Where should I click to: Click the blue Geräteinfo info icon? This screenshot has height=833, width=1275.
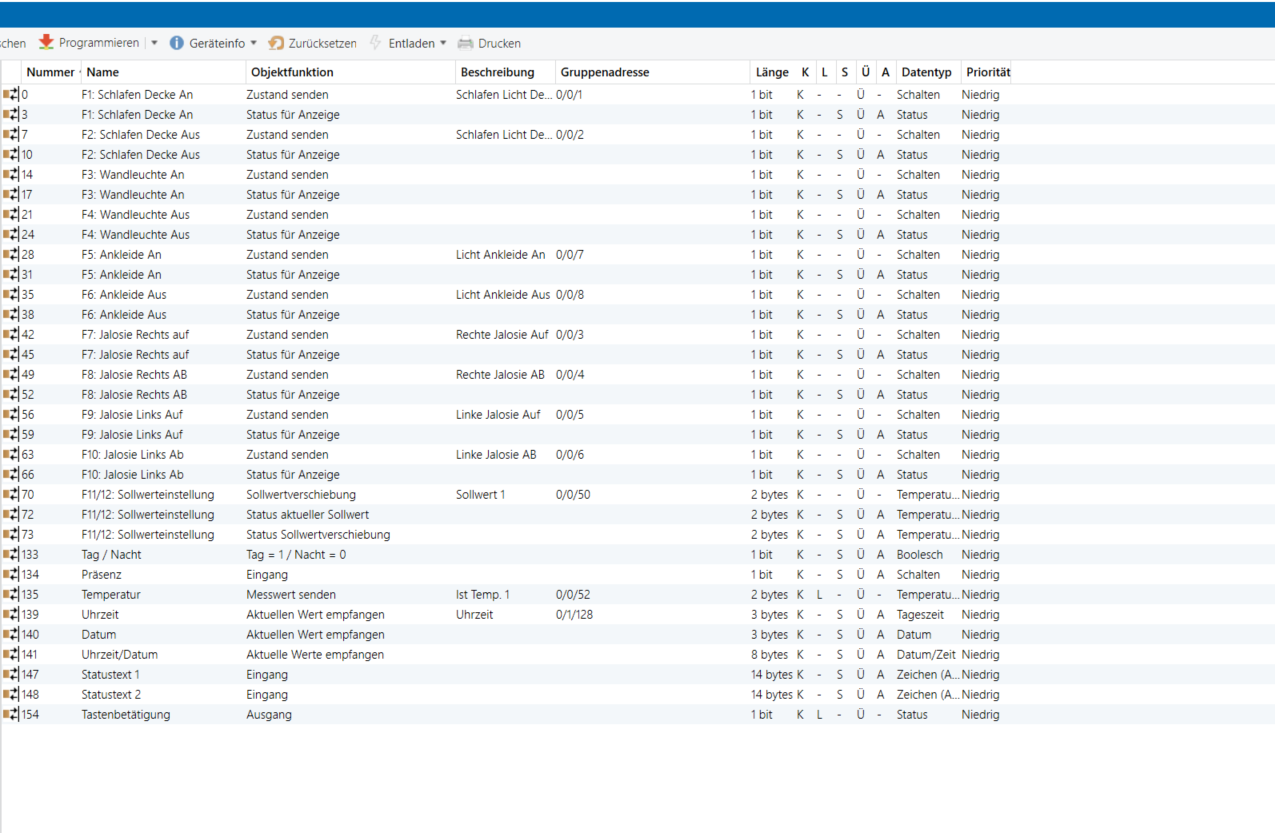(x=177, y=43)
